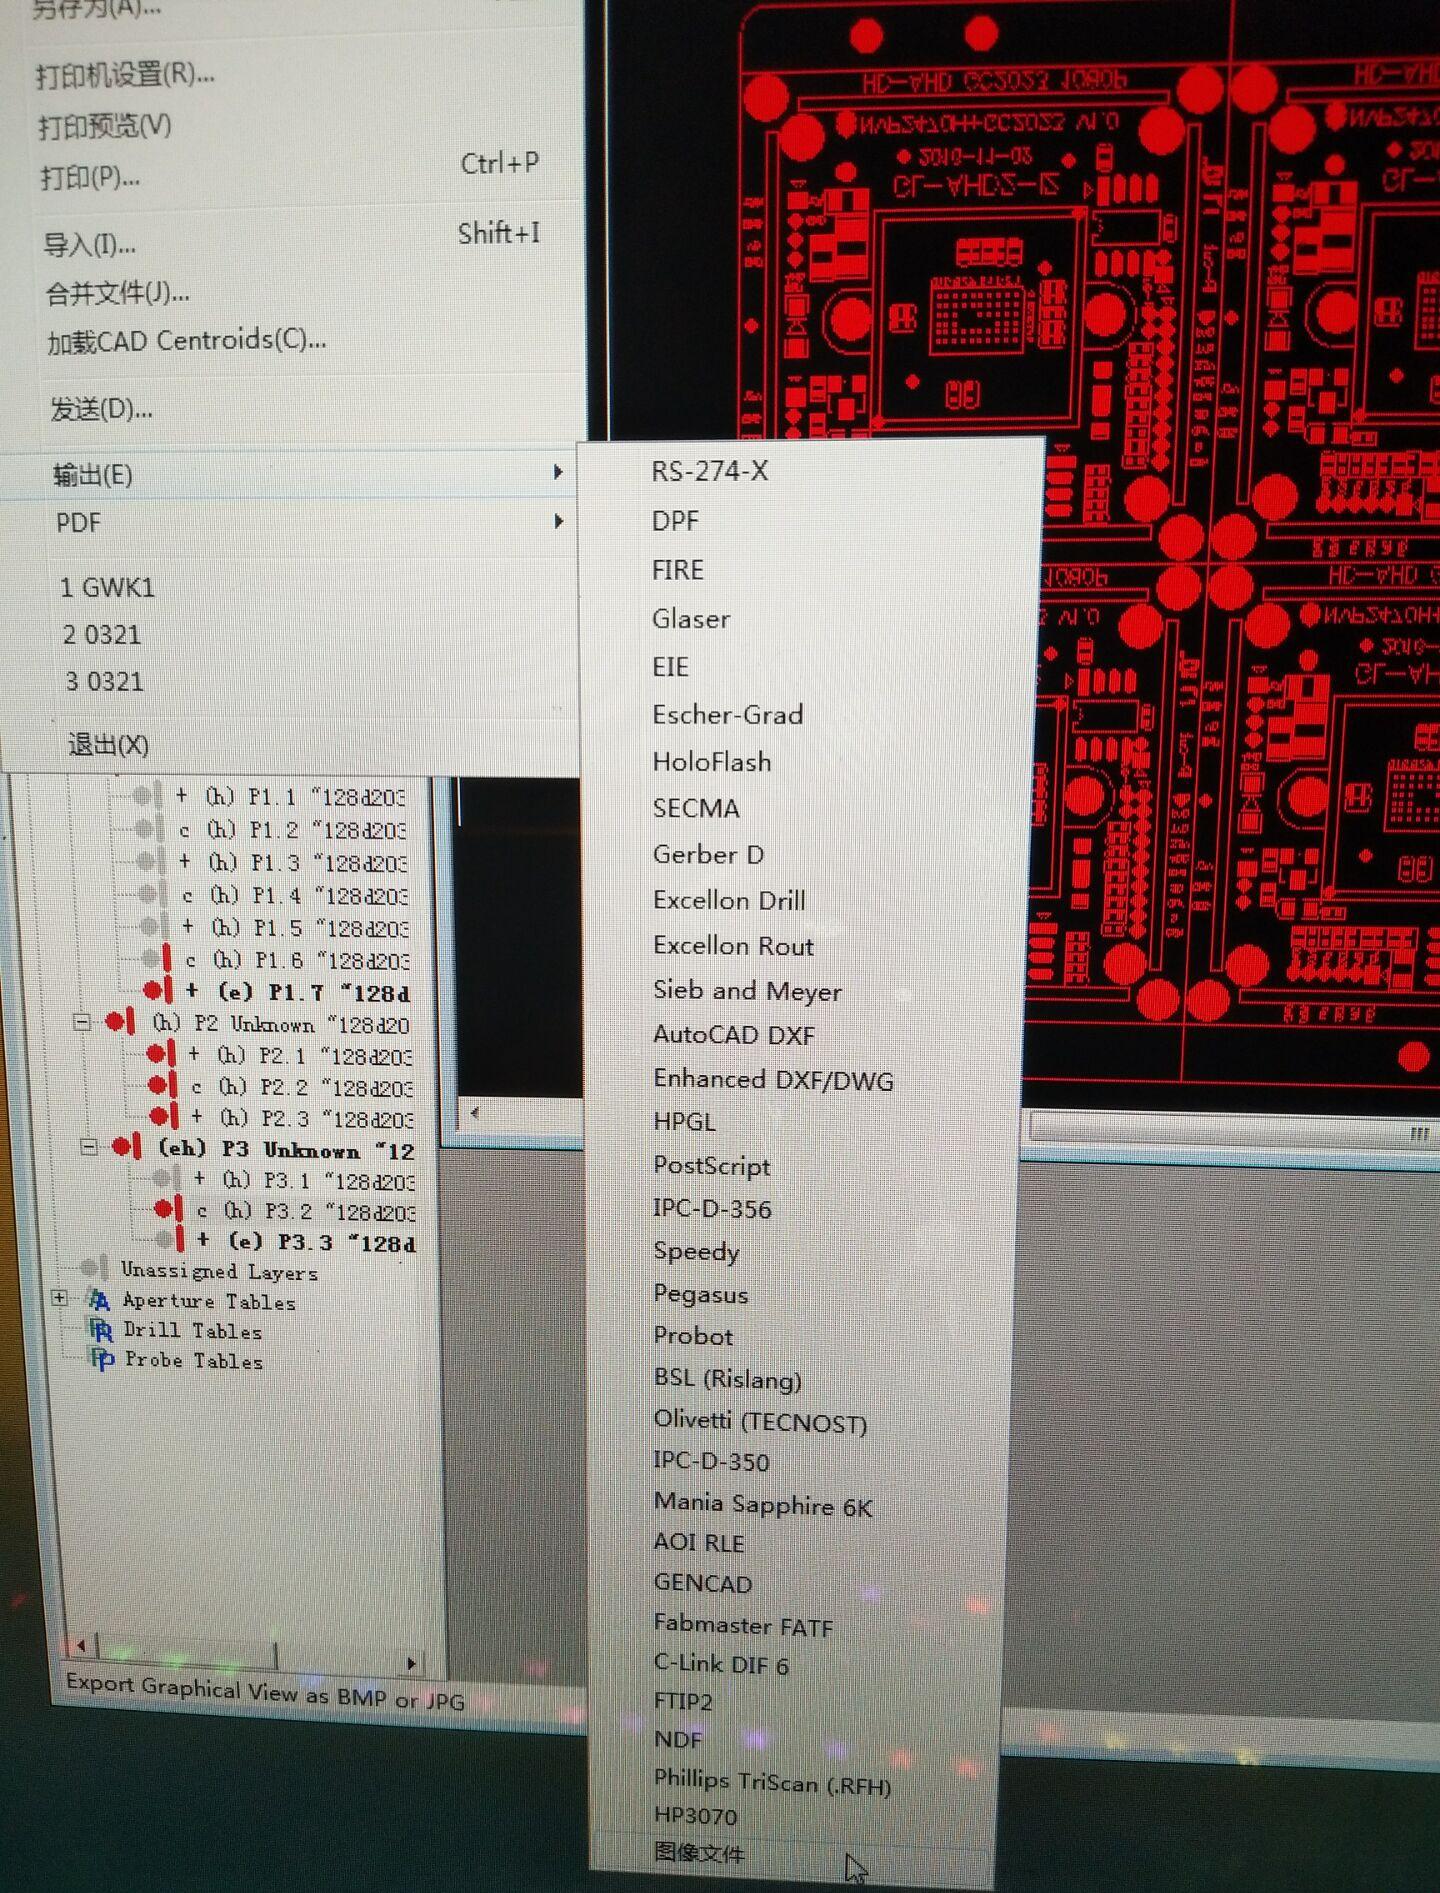Toggle the red visibility dot for layer P2.3

tap(159, 1116)
